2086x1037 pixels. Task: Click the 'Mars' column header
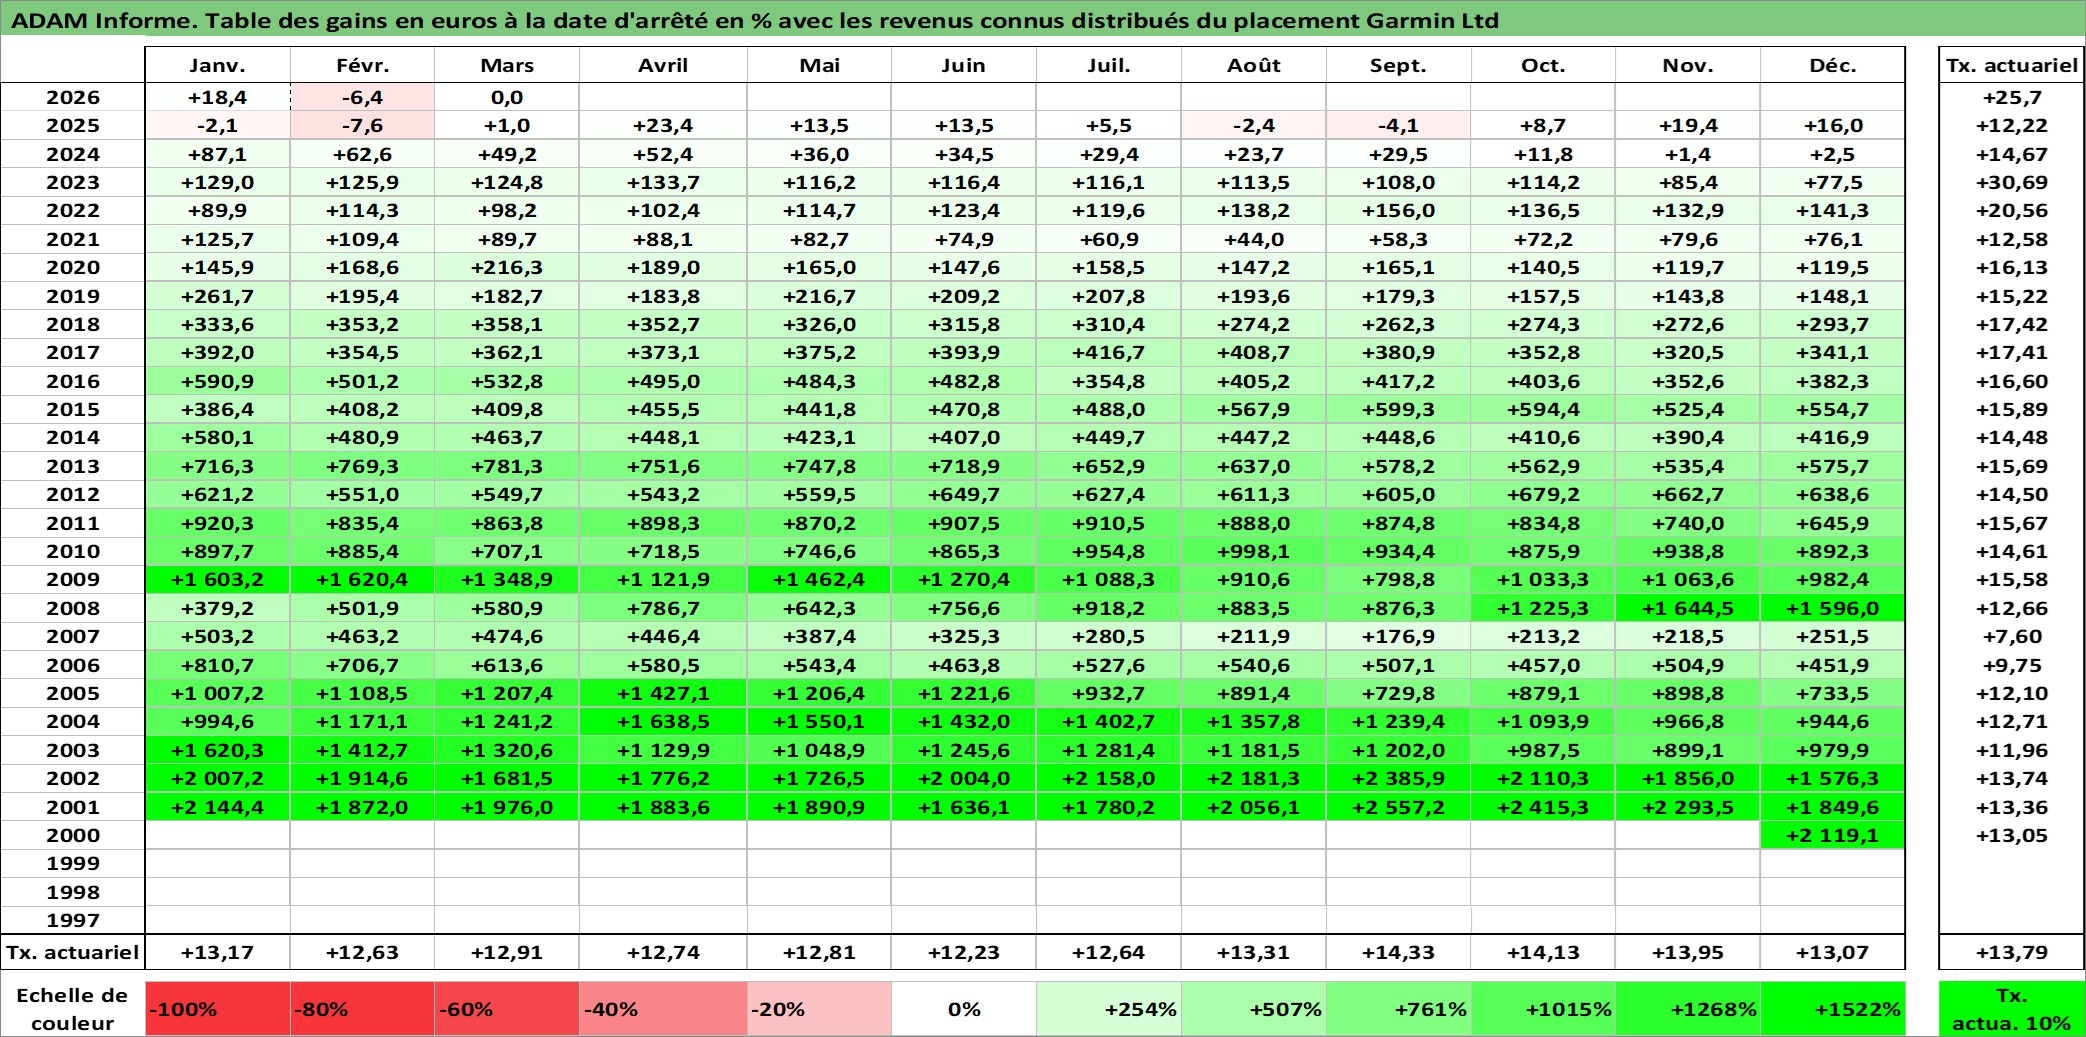(507, 65)
